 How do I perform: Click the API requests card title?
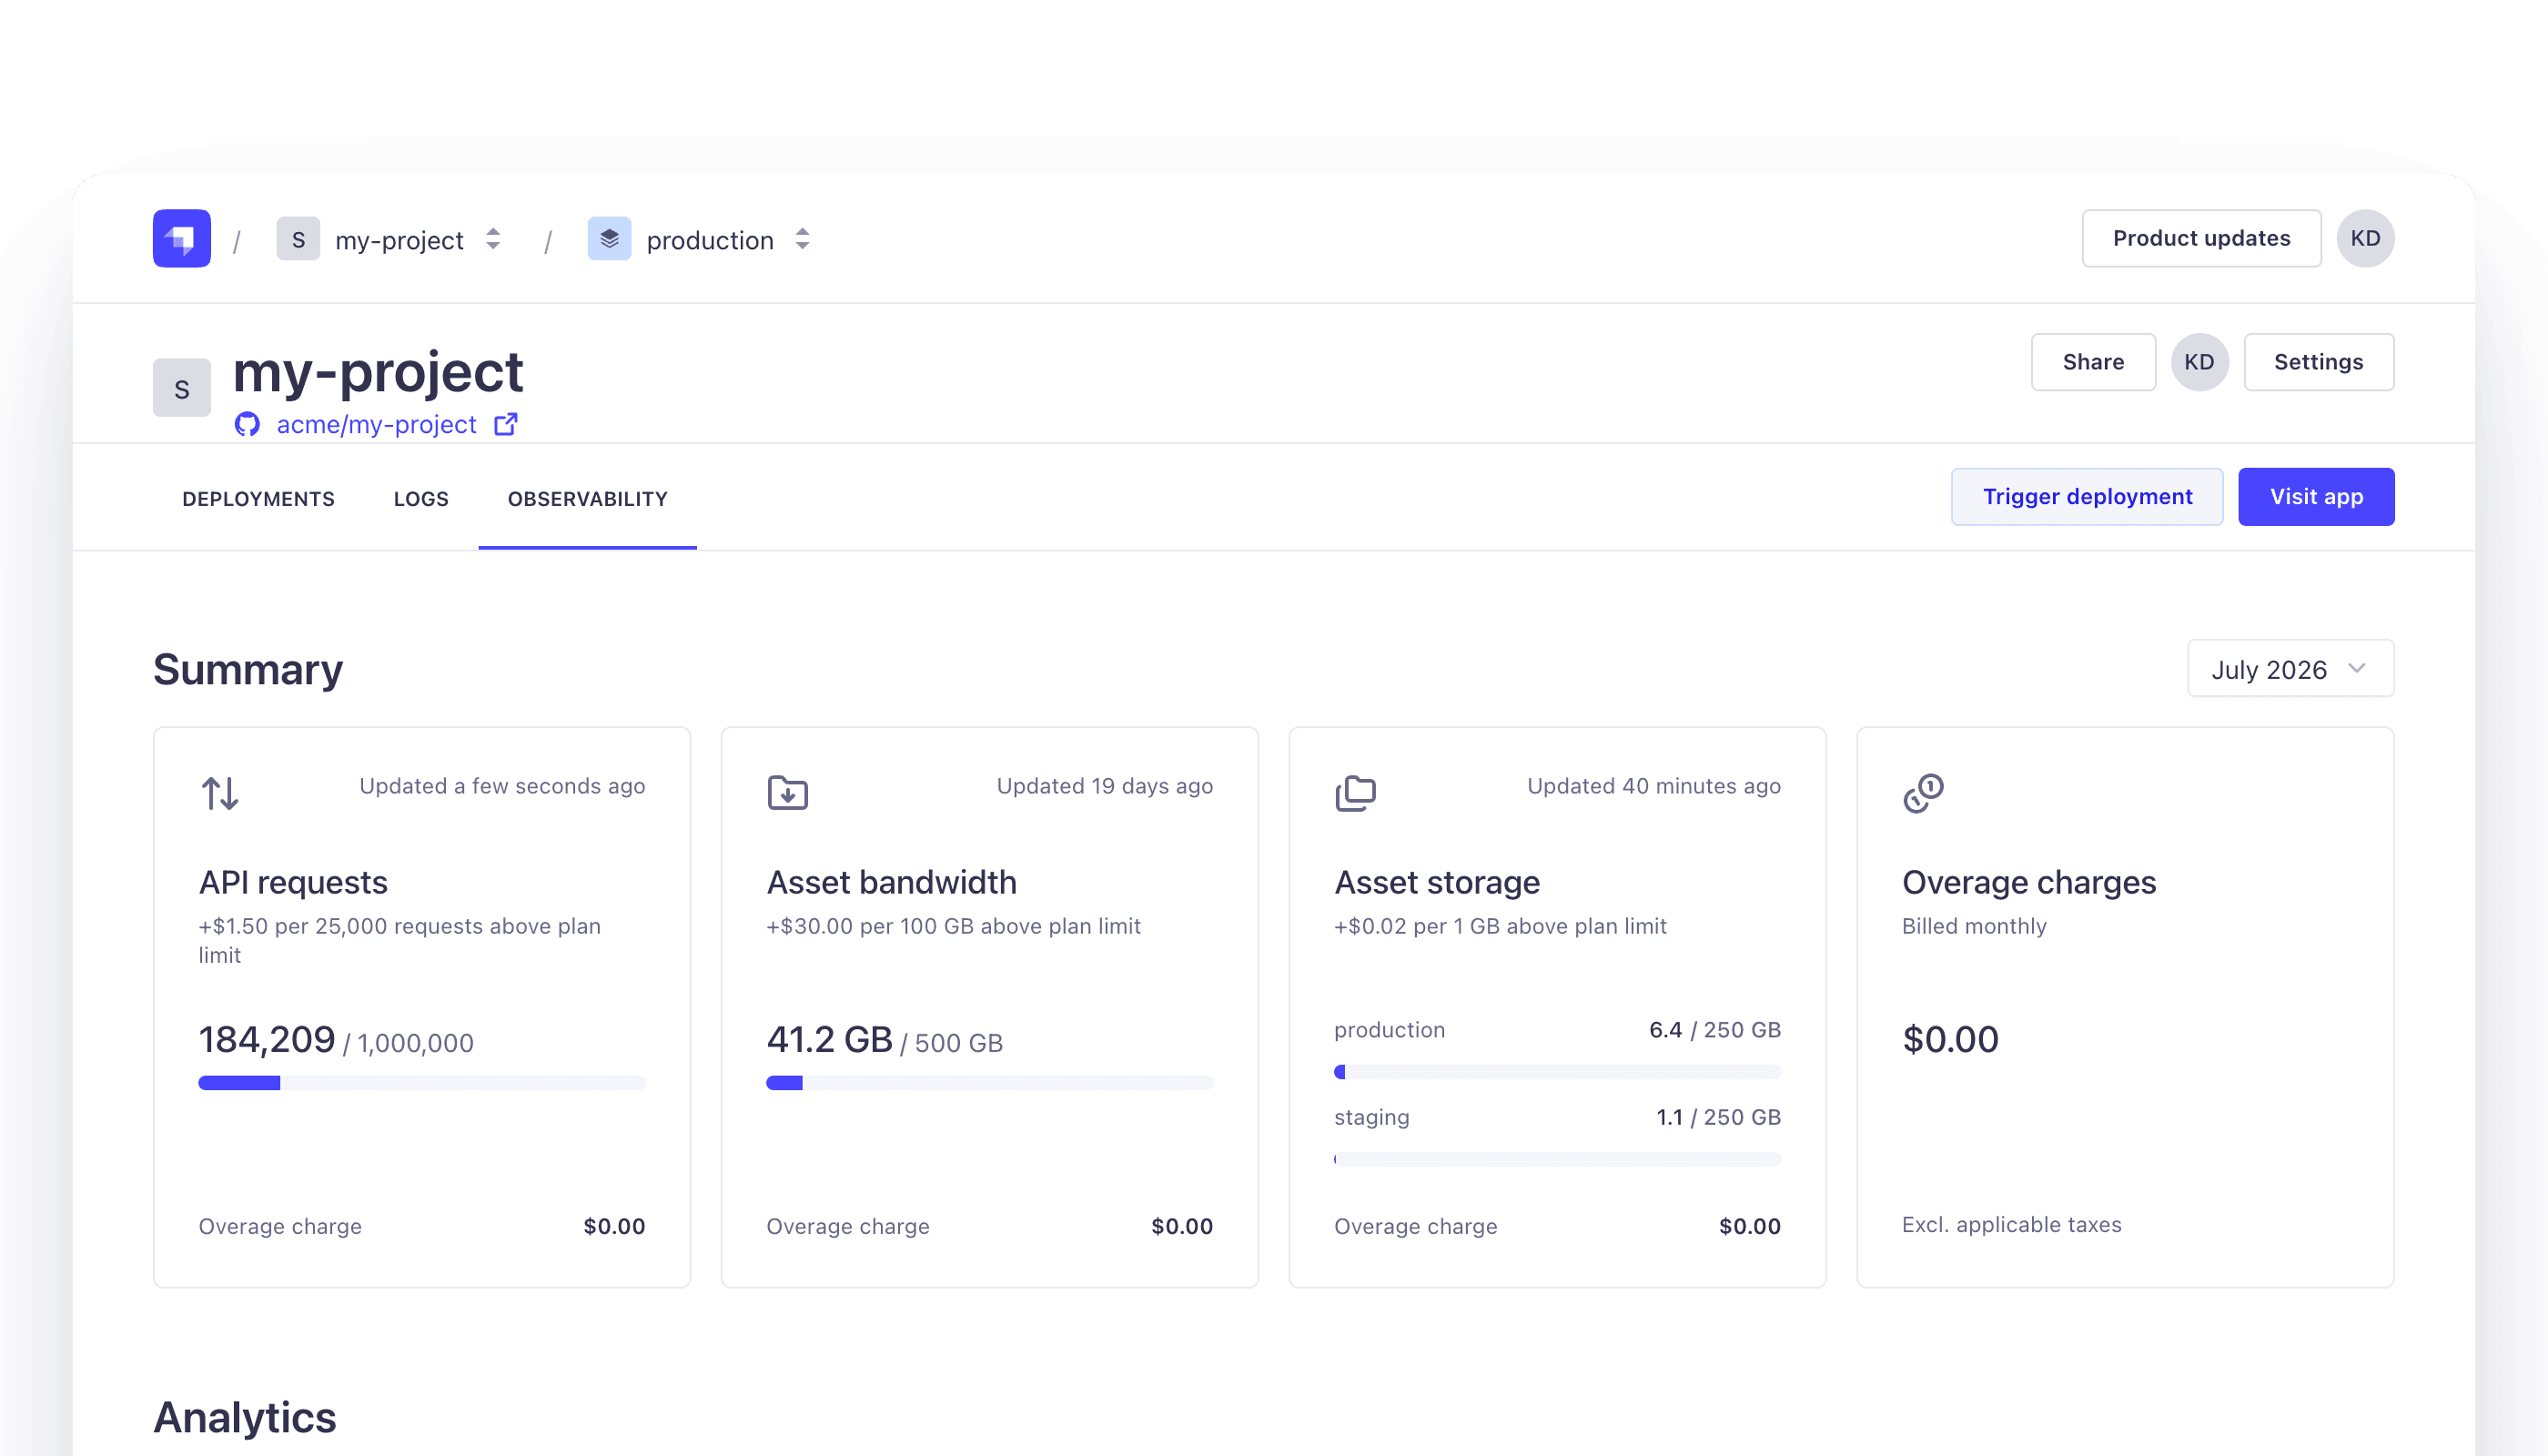(x=293, y=882)
